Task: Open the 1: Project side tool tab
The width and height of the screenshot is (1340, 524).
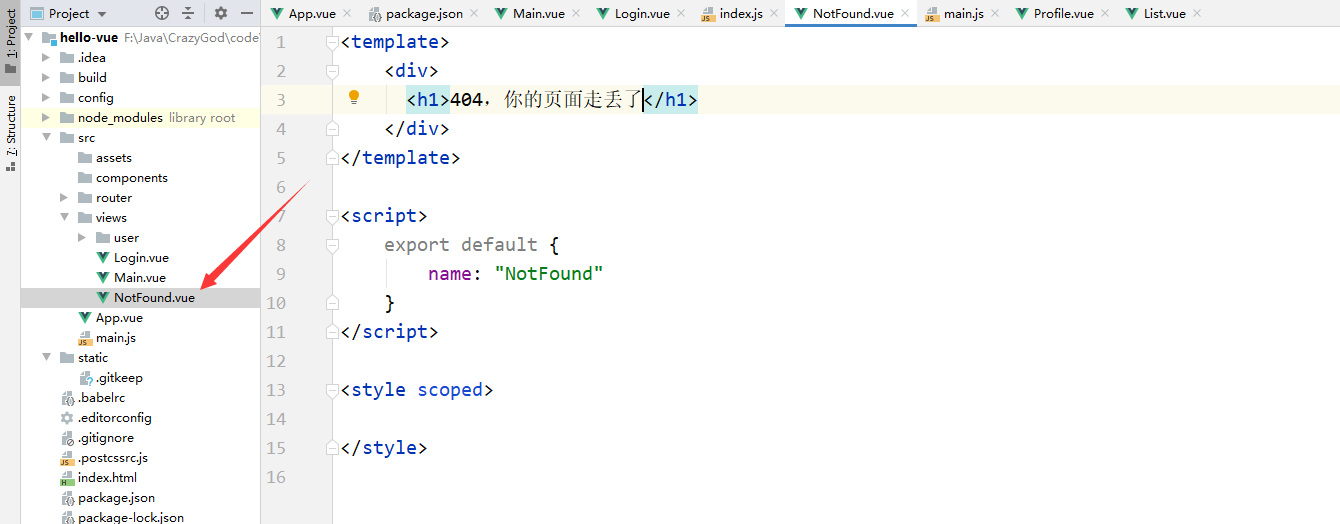Action: [11, 43]
